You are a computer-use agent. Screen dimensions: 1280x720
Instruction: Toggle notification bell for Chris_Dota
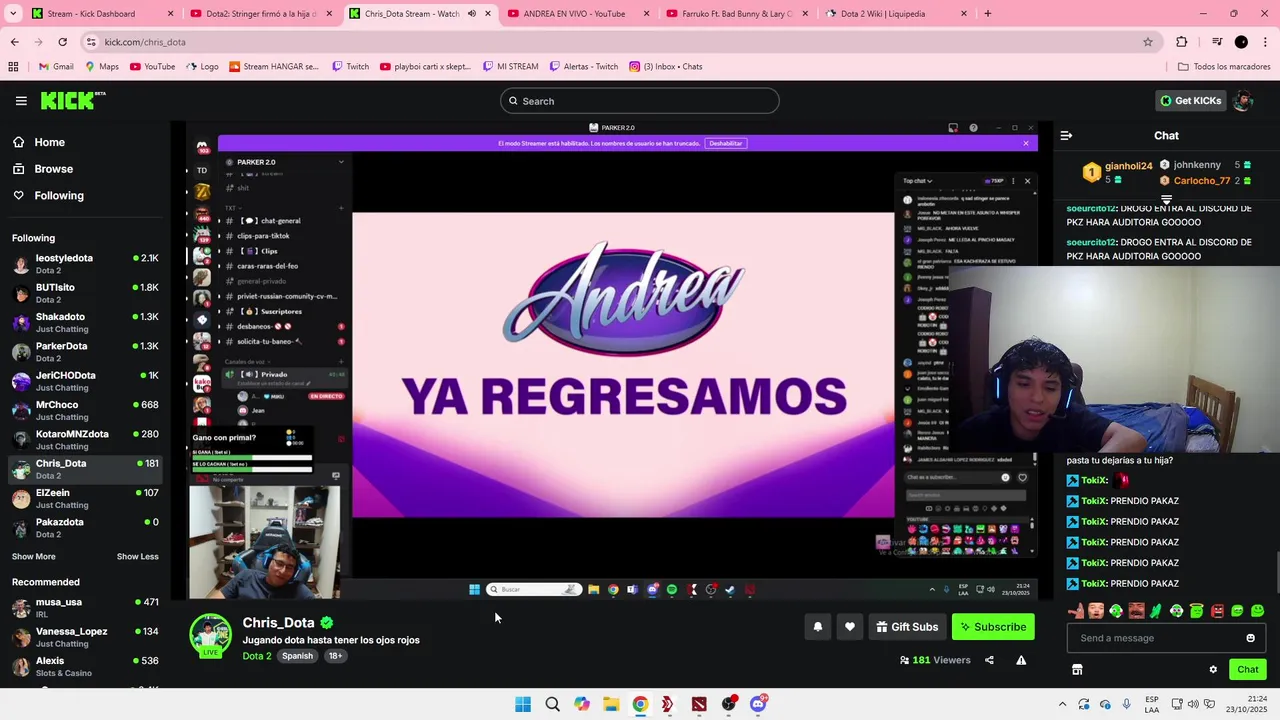[817, 627]
